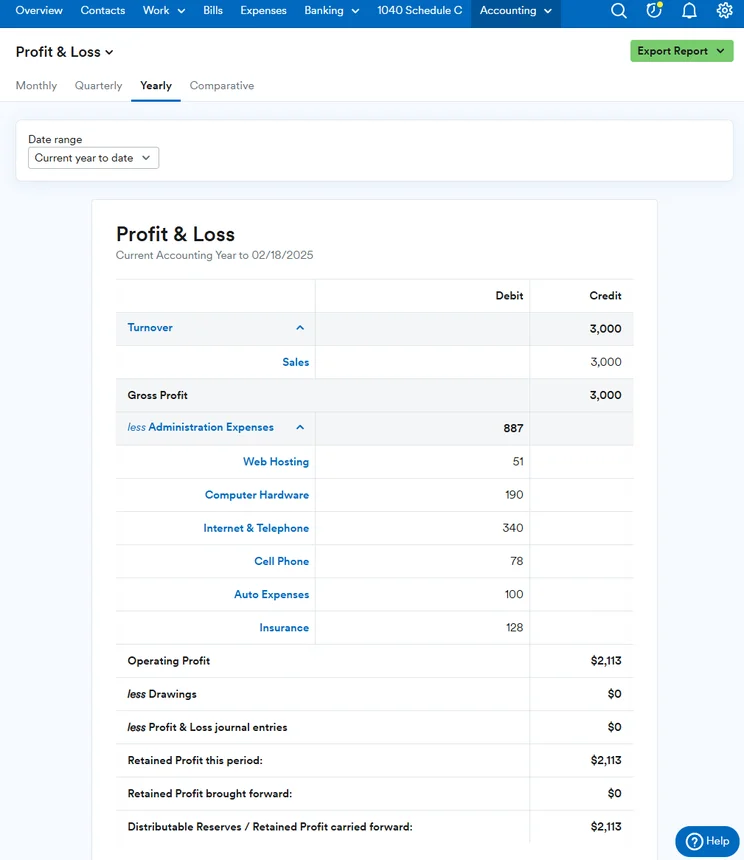This screenshot has width=744, height=860.
Task: Open the Computer Hardware account link
Action: [x=257, y=495]
